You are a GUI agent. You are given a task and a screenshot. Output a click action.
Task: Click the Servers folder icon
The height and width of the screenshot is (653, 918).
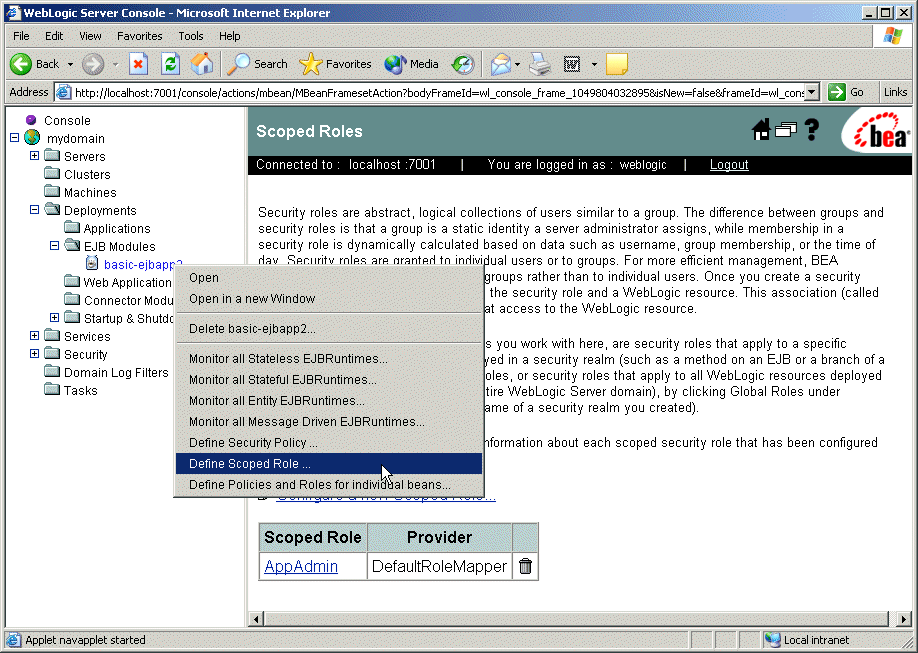pyautogui.click(x=52, y=156)
